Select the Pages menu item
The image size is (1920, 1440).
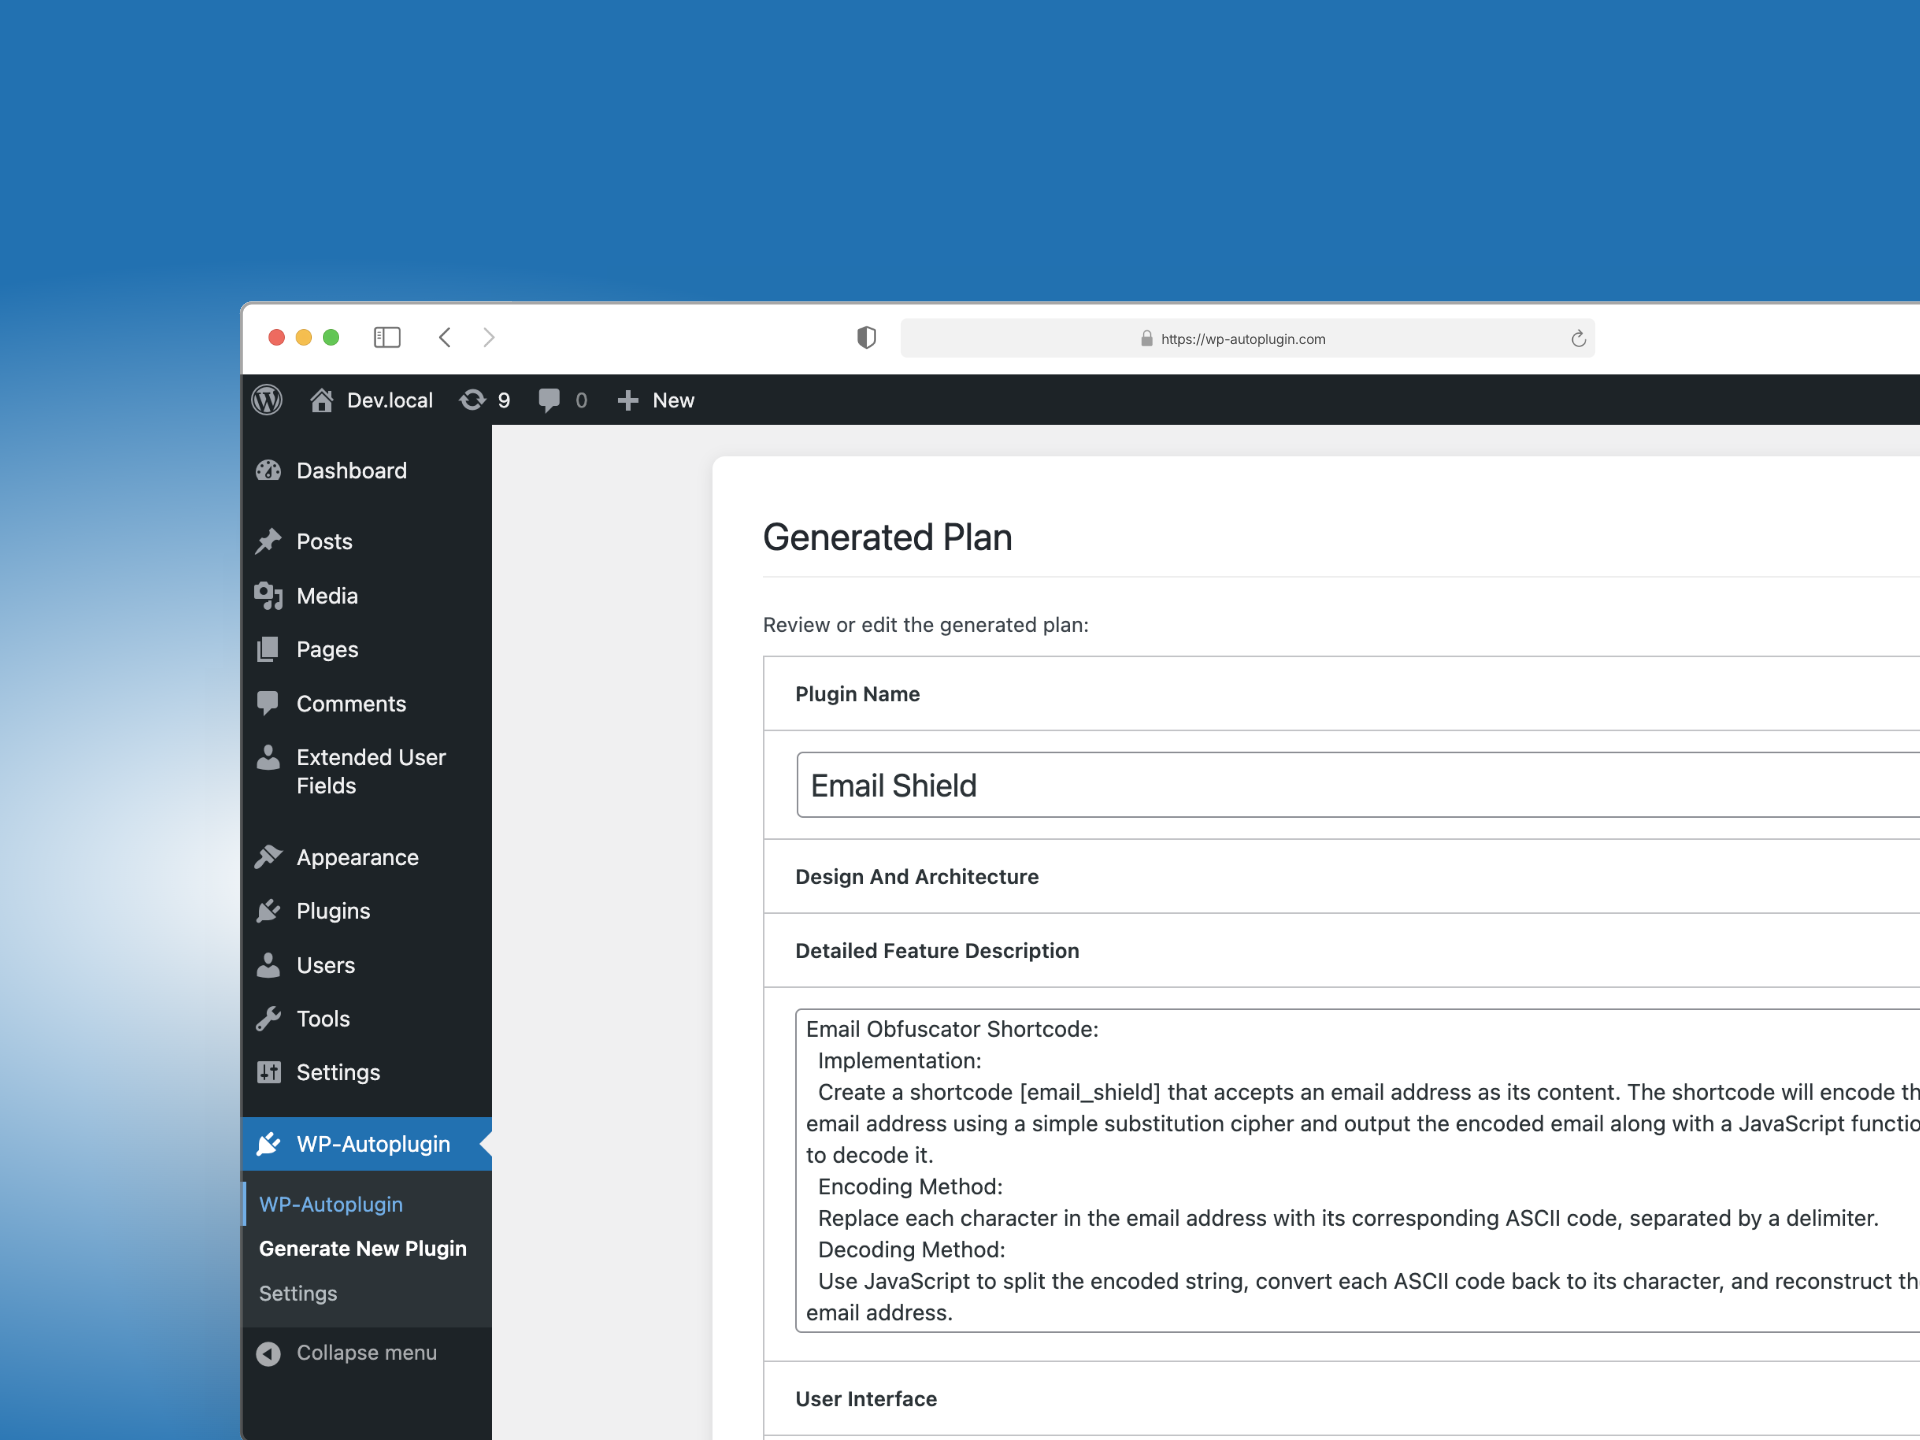tap(324, 649)
